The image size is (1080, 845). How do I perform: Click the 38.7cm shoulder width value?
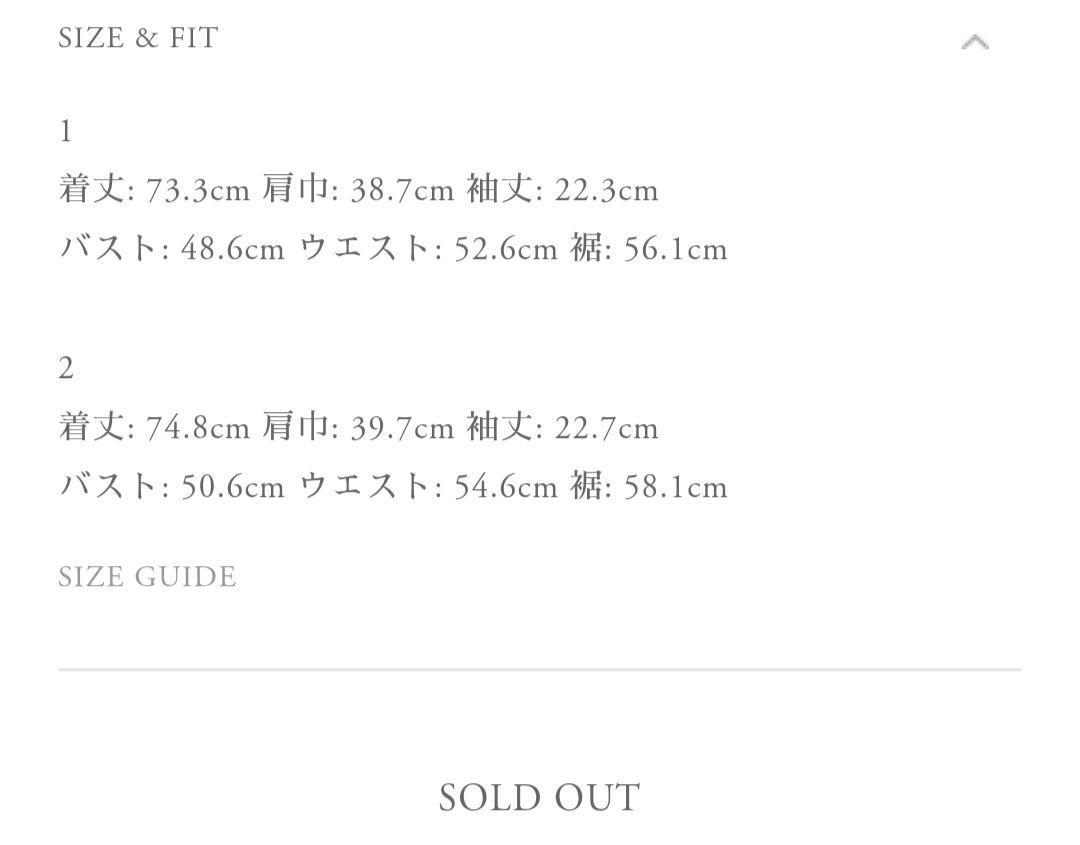(402, 190)
